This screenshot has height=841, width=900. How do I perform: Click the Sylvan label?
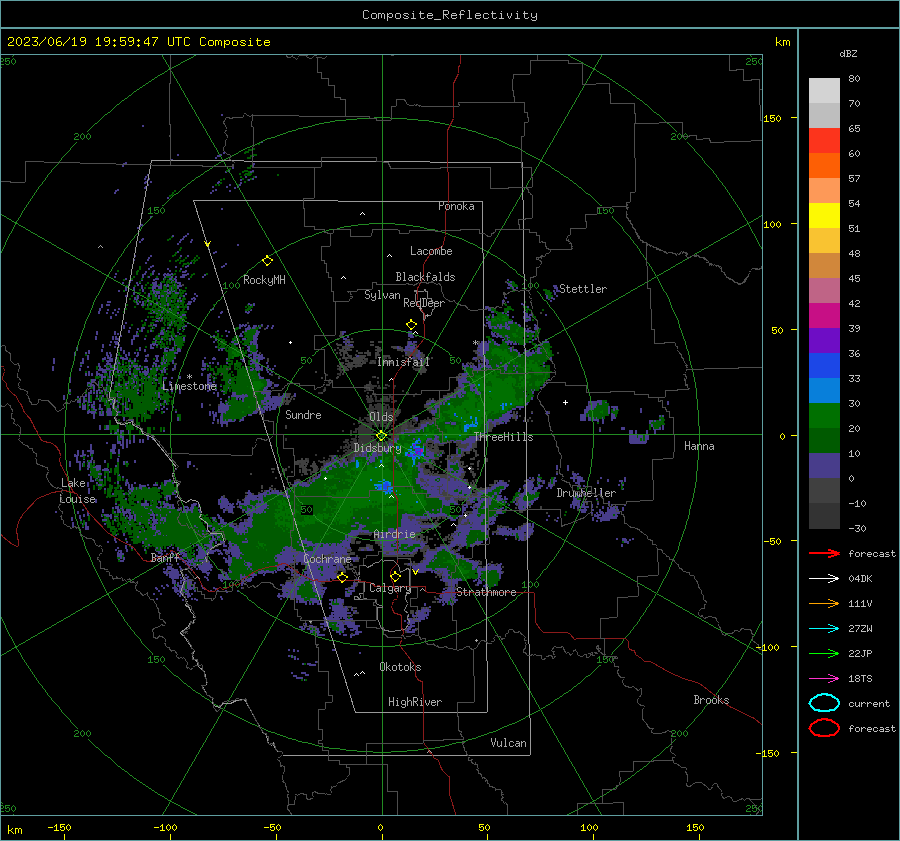click(x=382, y=295)
